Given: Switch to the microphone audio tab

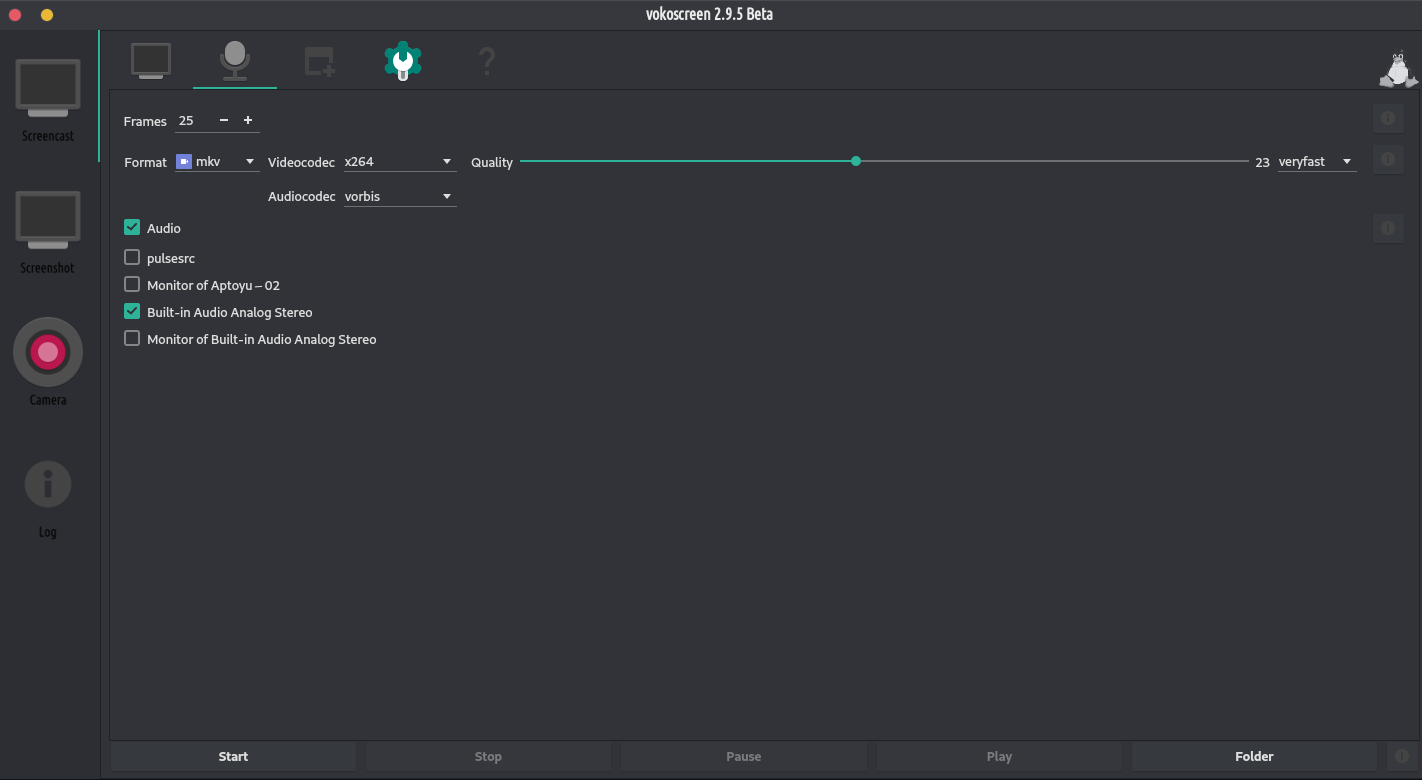Looking at the screenshot, I should (235, 61).
